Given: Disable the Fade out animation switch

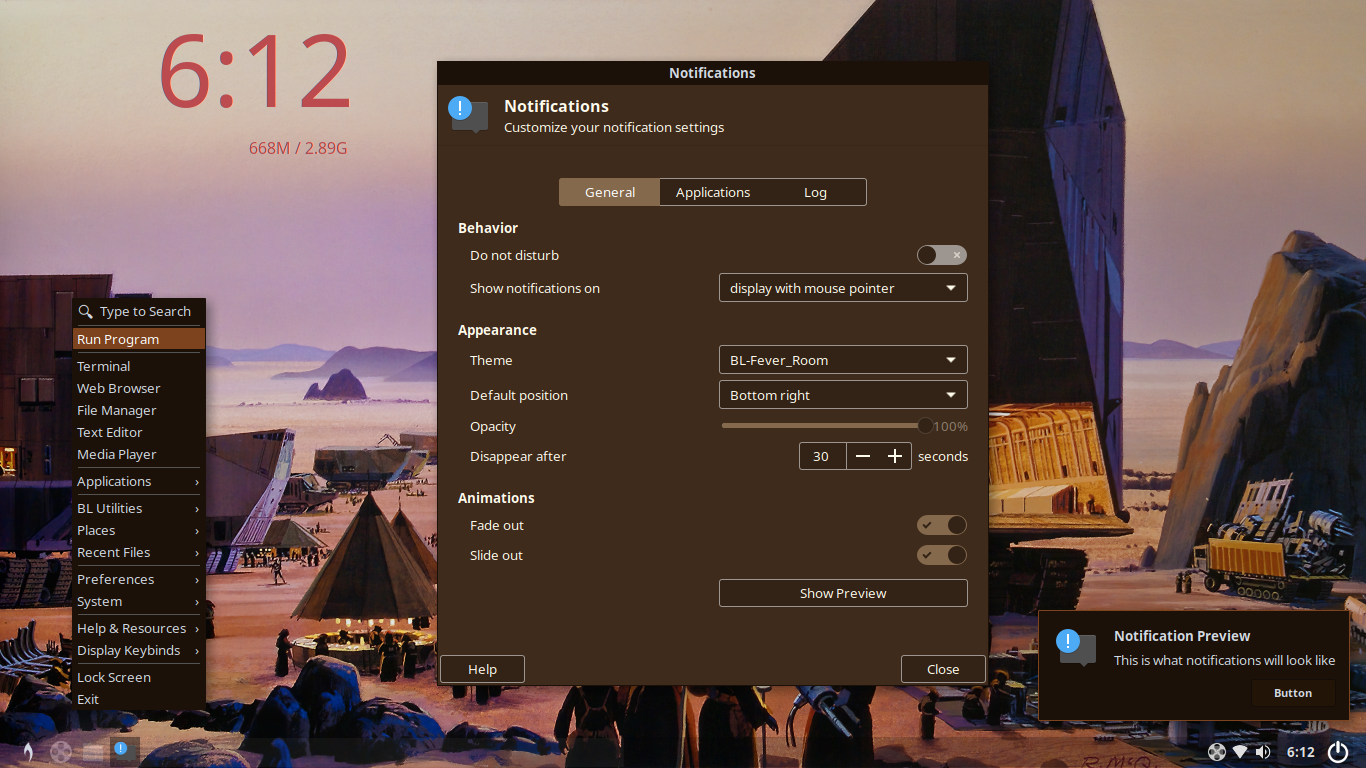Looking at the screenshot, I should pos(942,525).
